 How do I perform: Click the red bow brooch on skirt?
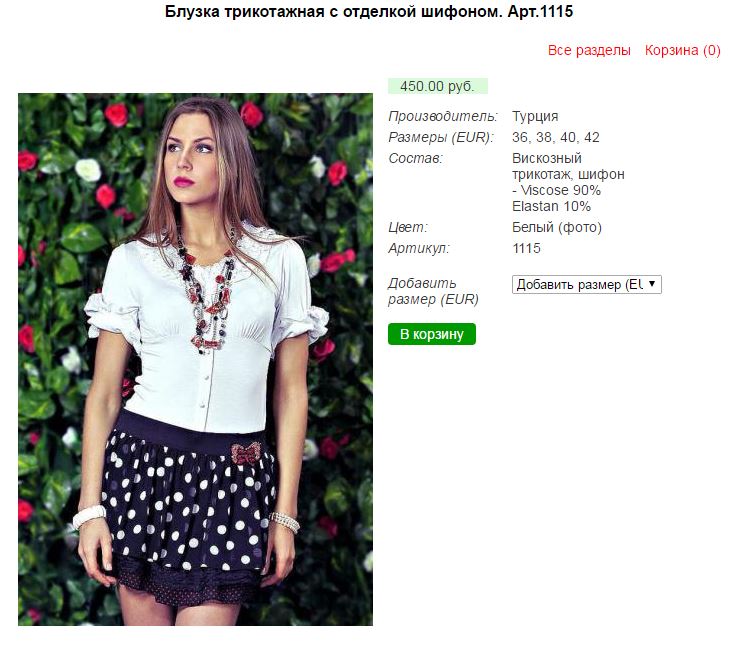pyautogui.click(x=246, y=452)
